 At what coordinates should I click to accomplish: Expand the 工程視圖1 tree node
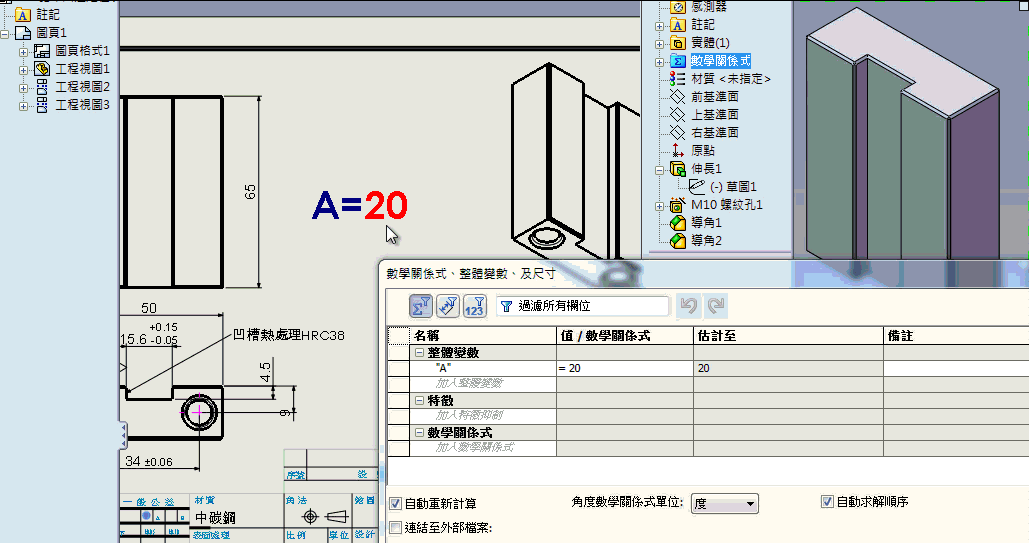23,70
